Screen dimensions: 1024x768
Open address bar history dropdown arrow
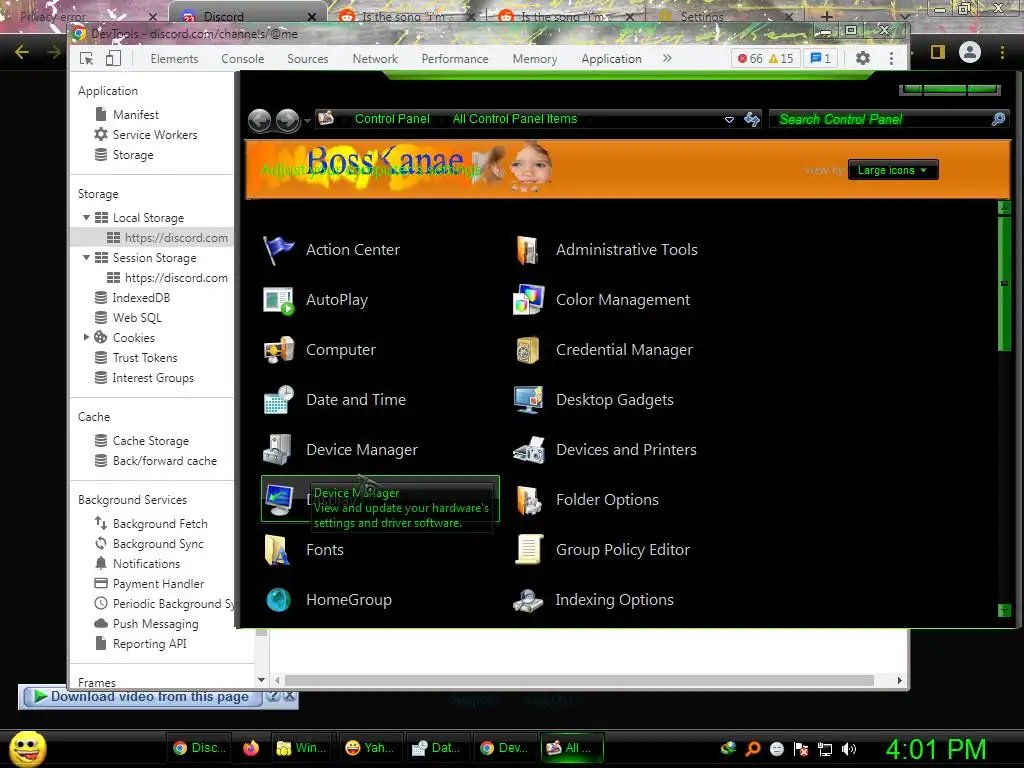(729, 120)
